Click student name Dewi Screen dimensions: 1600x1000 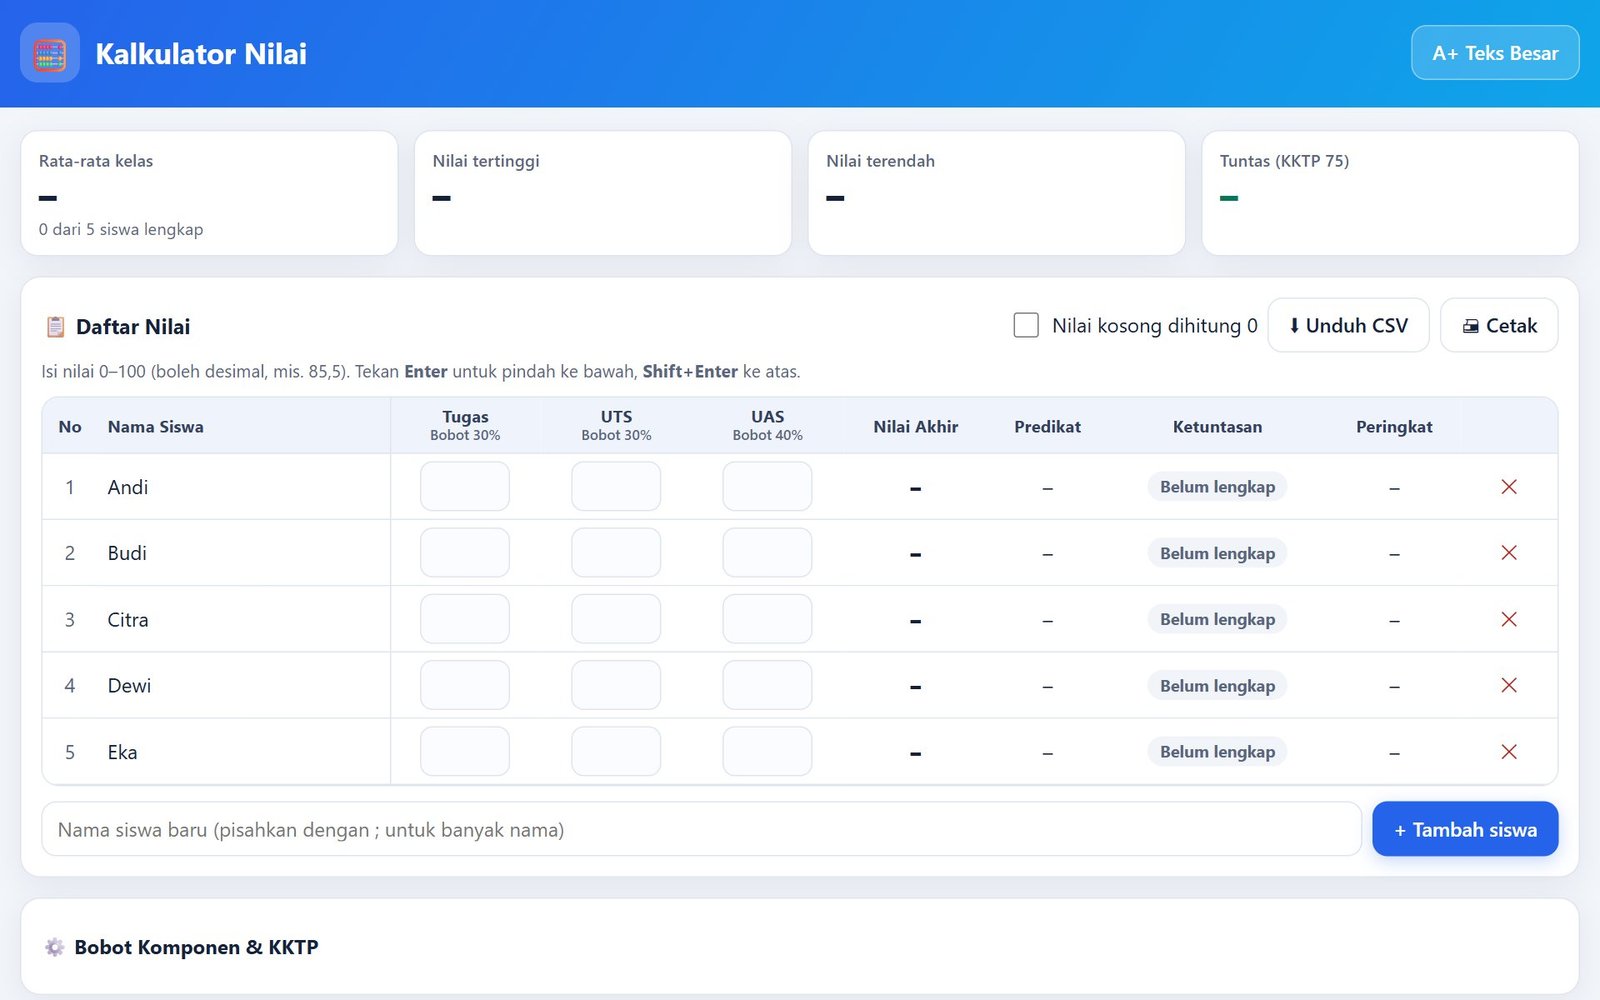tap(129, 686)
